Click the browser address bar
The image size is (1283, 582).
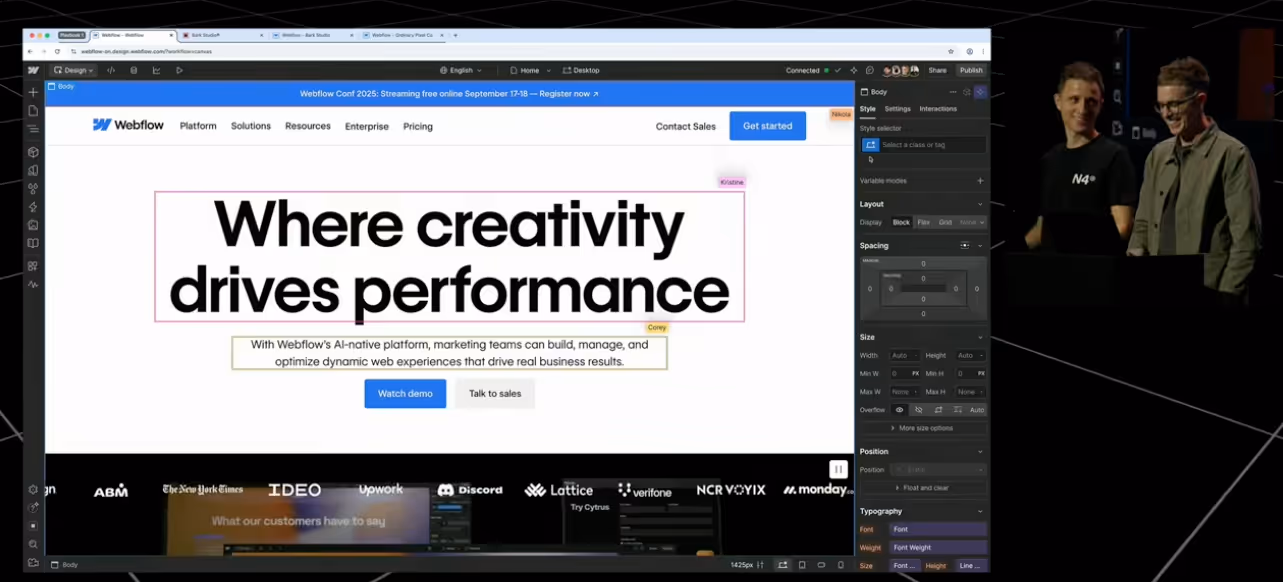pos(510,51)
